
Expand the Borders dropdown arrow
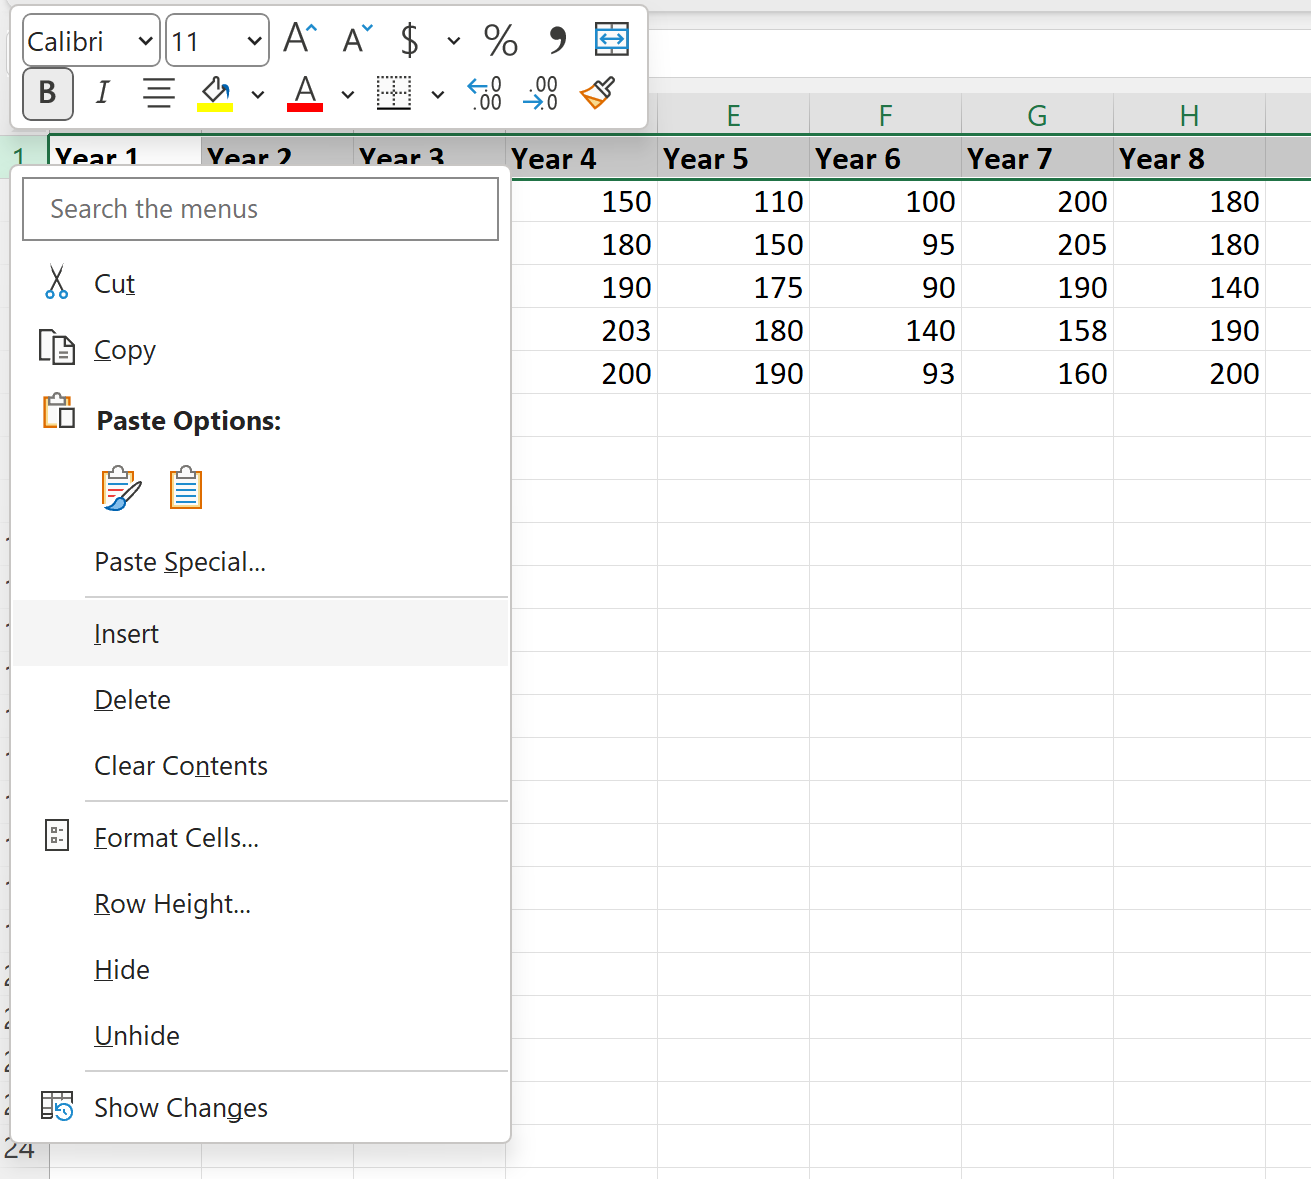pos(437,93)
